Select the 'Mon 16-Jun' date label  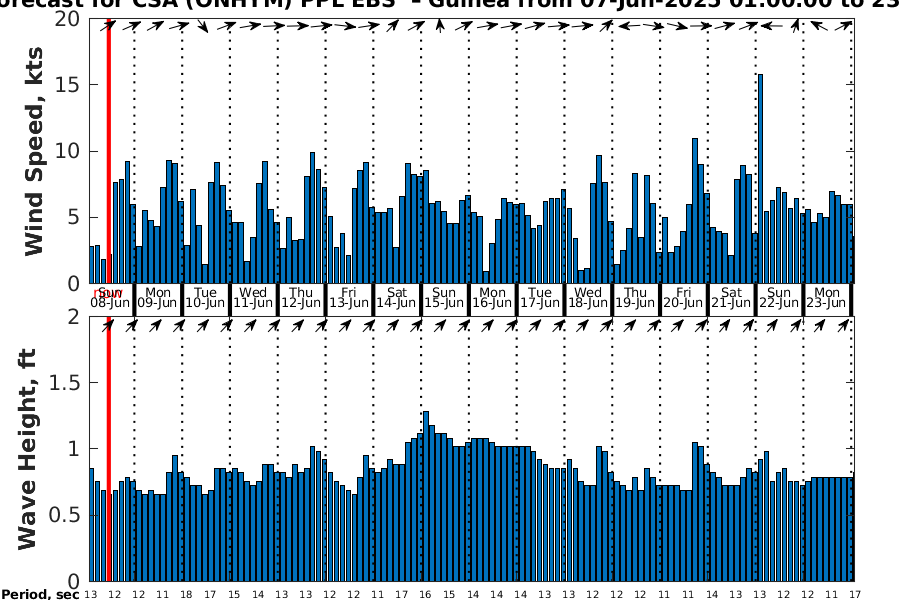tap(492, 298)
